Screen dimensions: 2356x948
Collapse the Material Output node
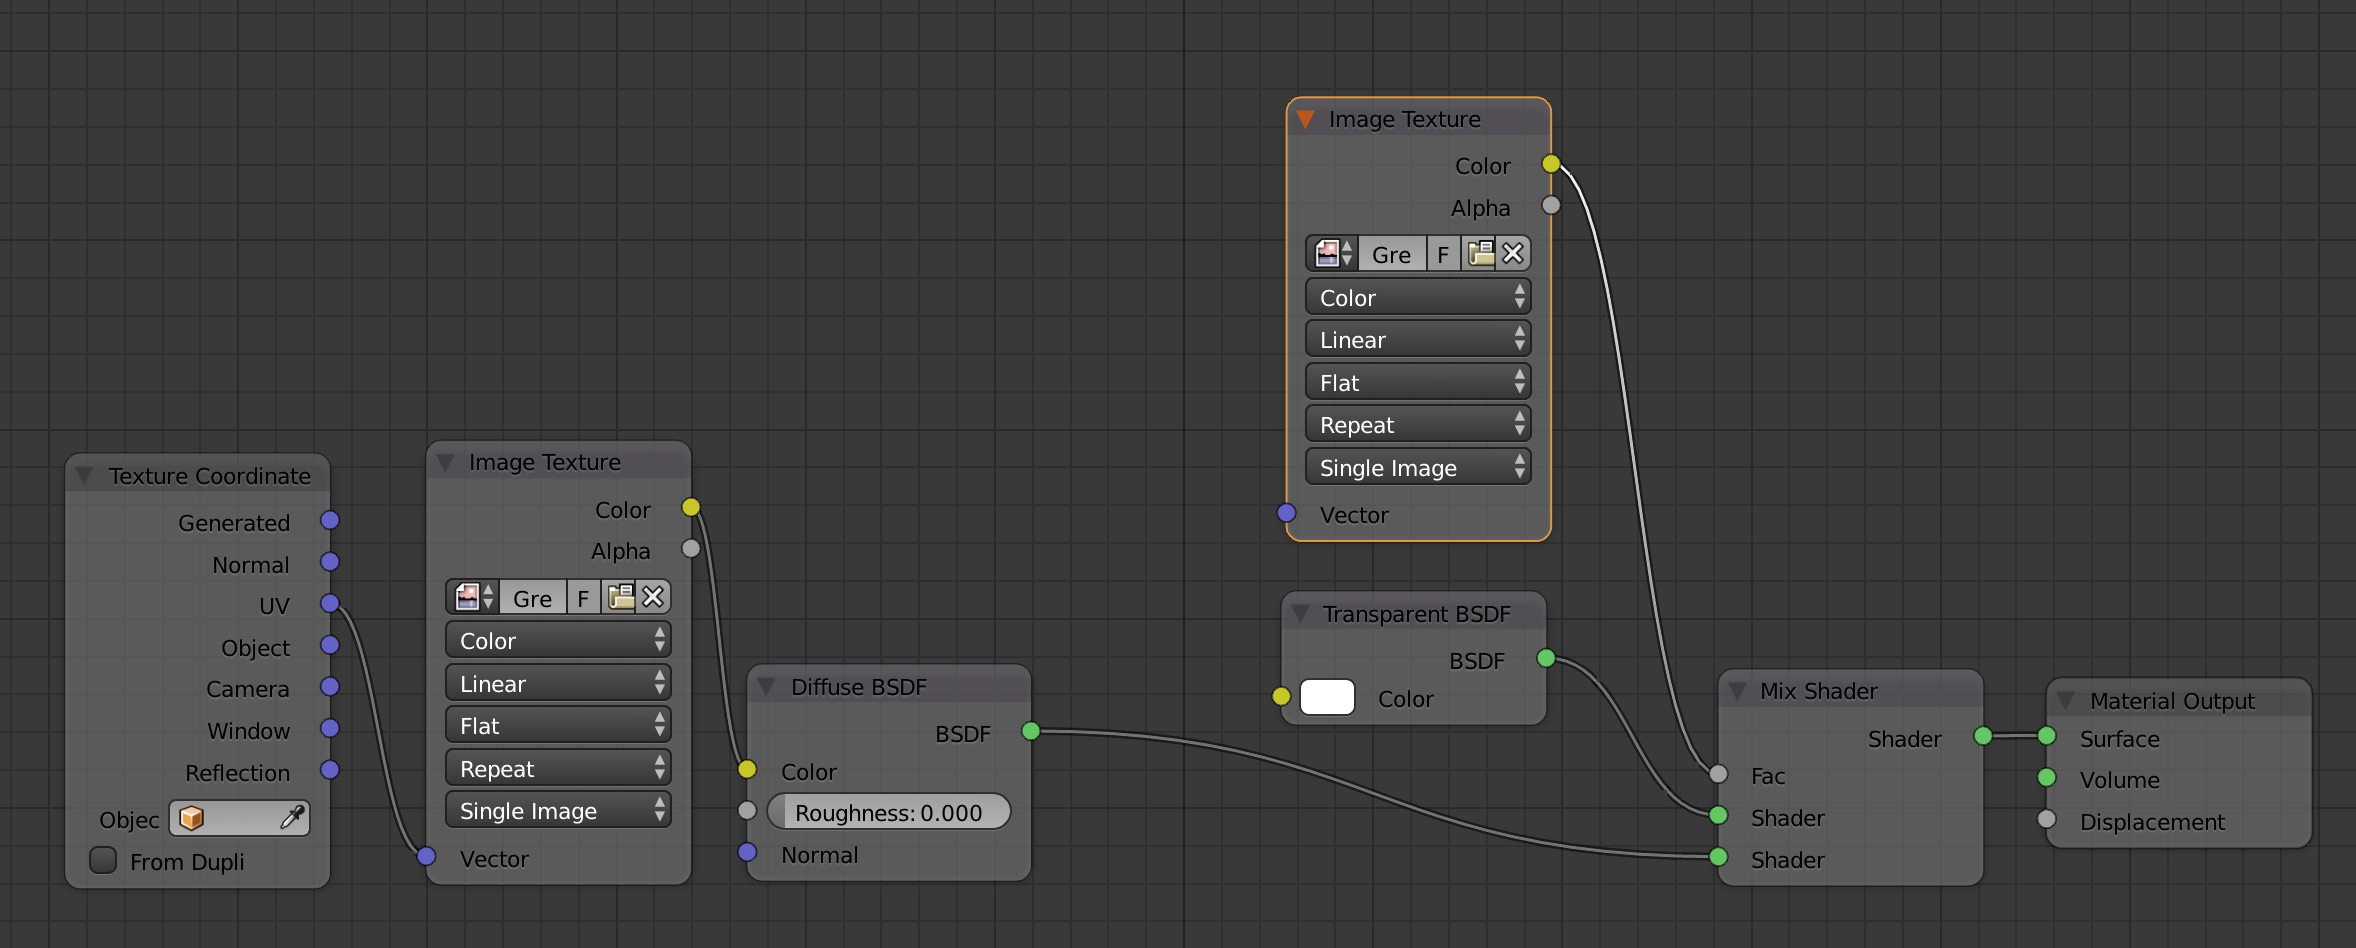tap(2066, 700)
